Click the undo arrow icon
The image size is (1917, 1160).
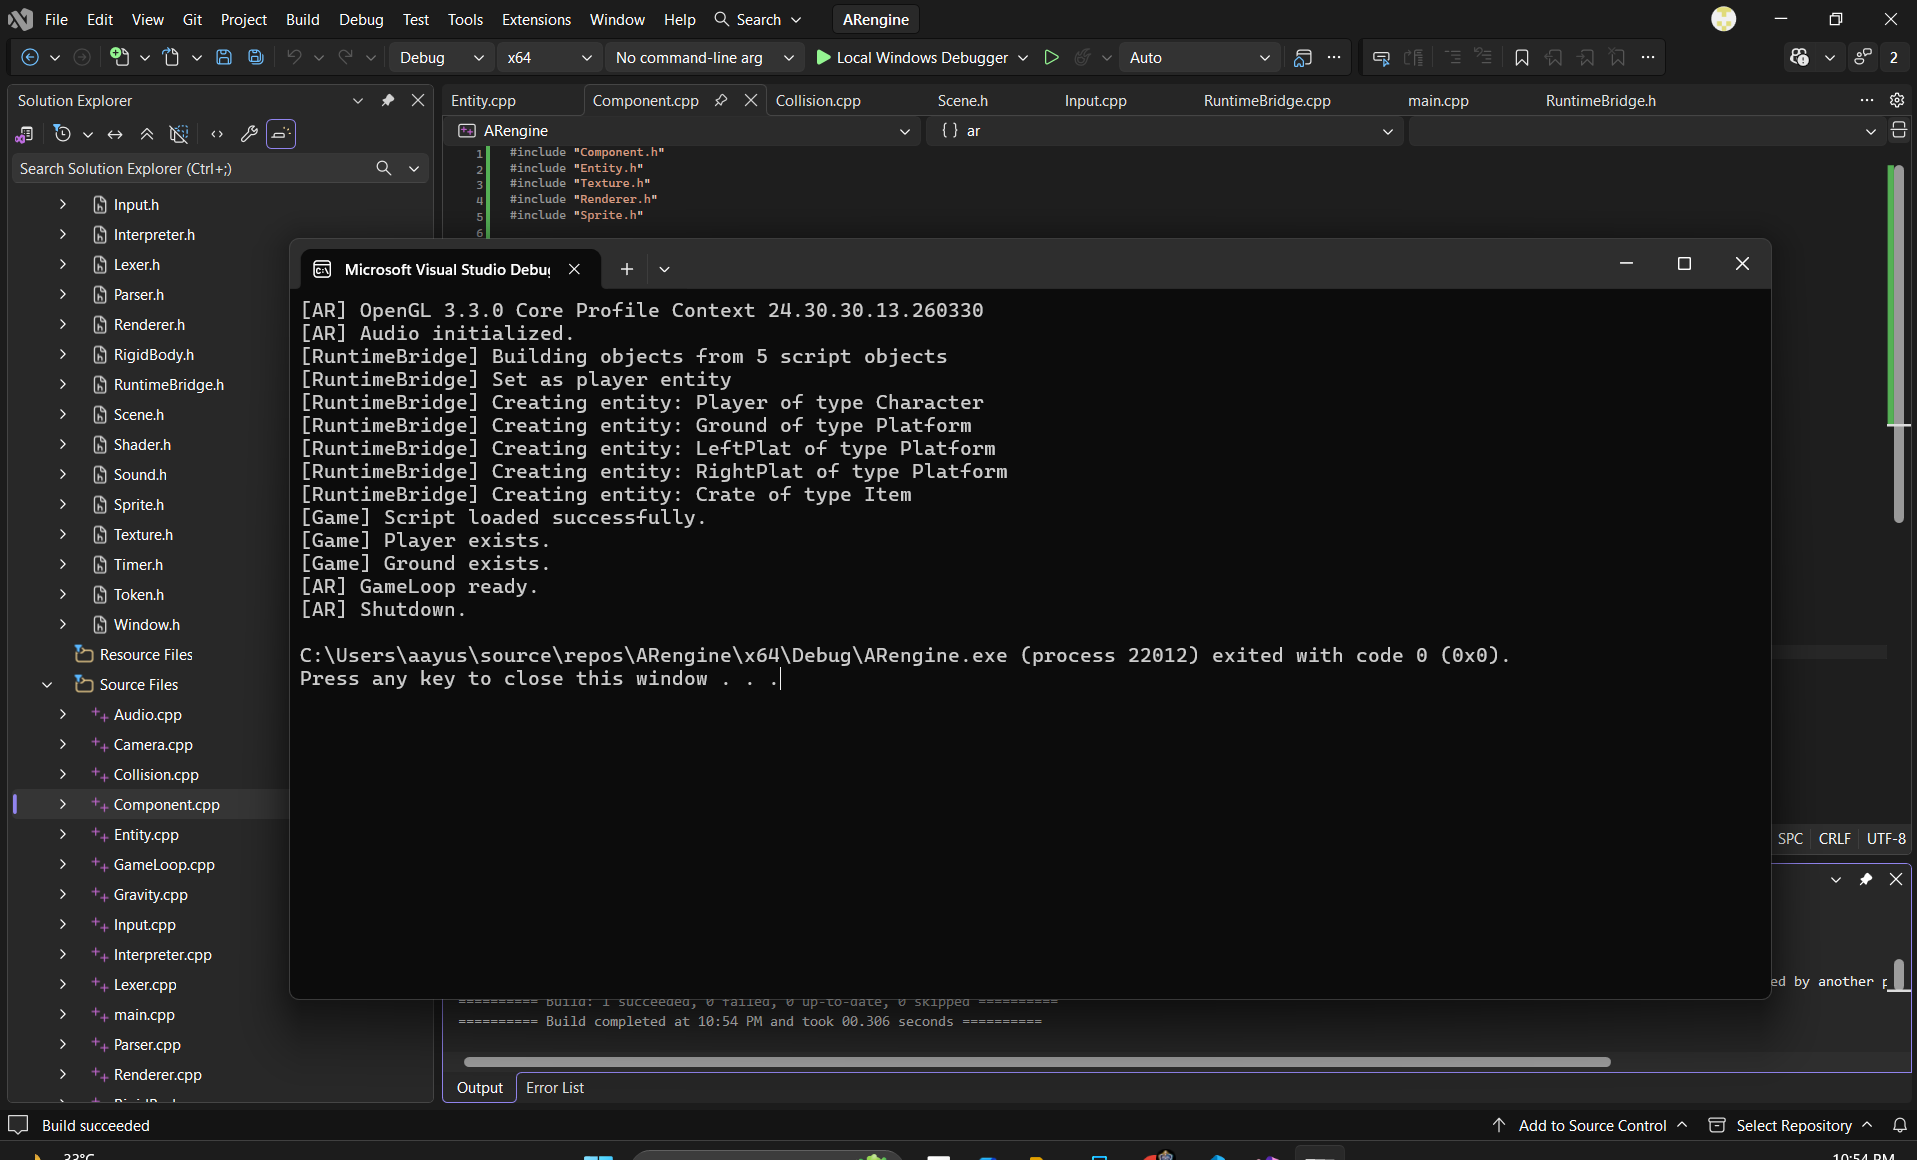[293, 58]
